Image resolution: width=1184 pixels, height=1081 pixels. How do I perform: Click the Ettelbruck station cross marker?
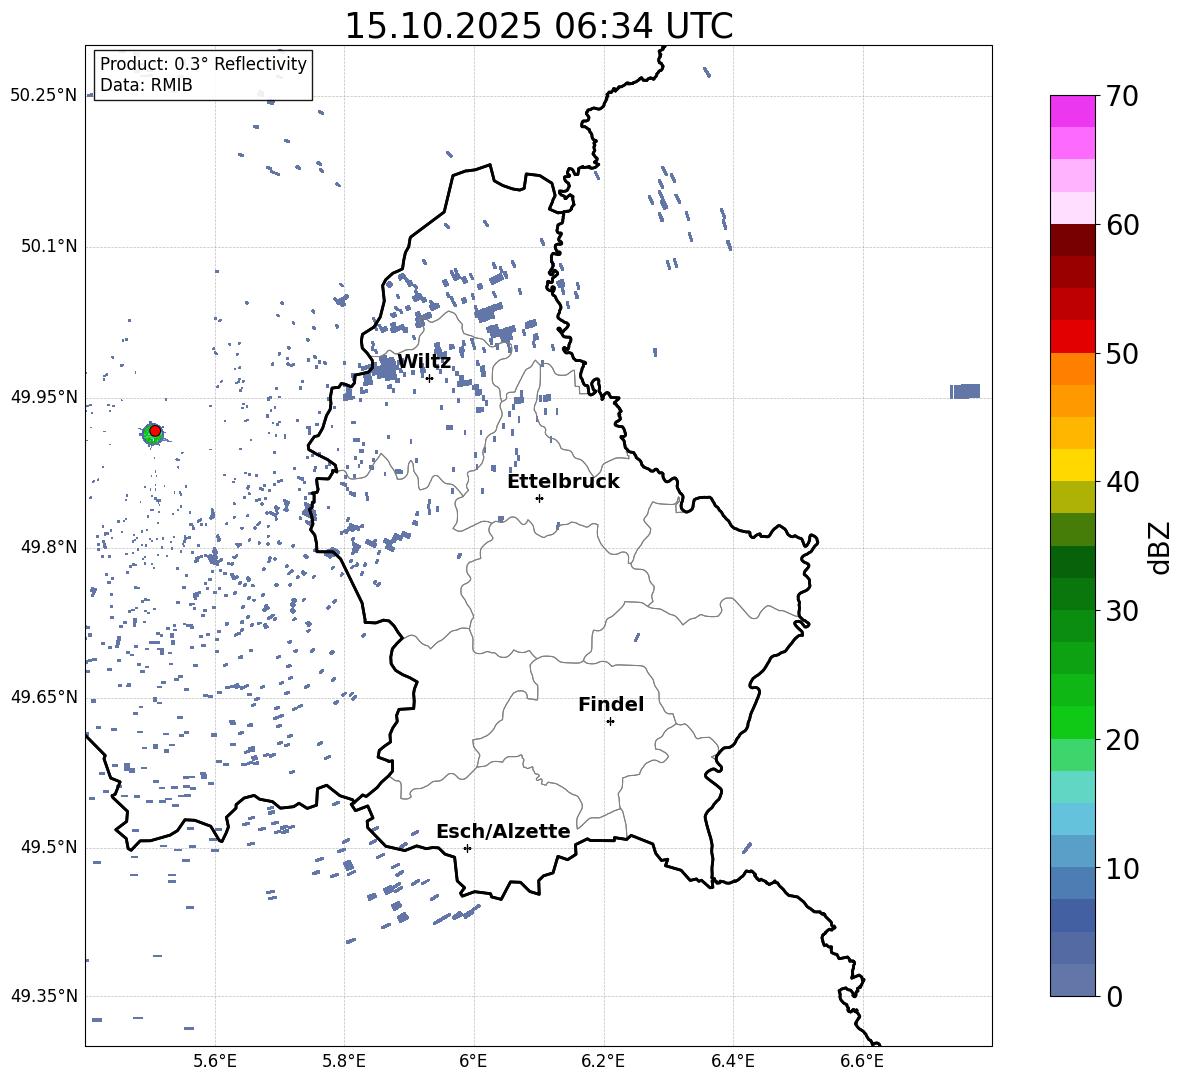point(539,498)
